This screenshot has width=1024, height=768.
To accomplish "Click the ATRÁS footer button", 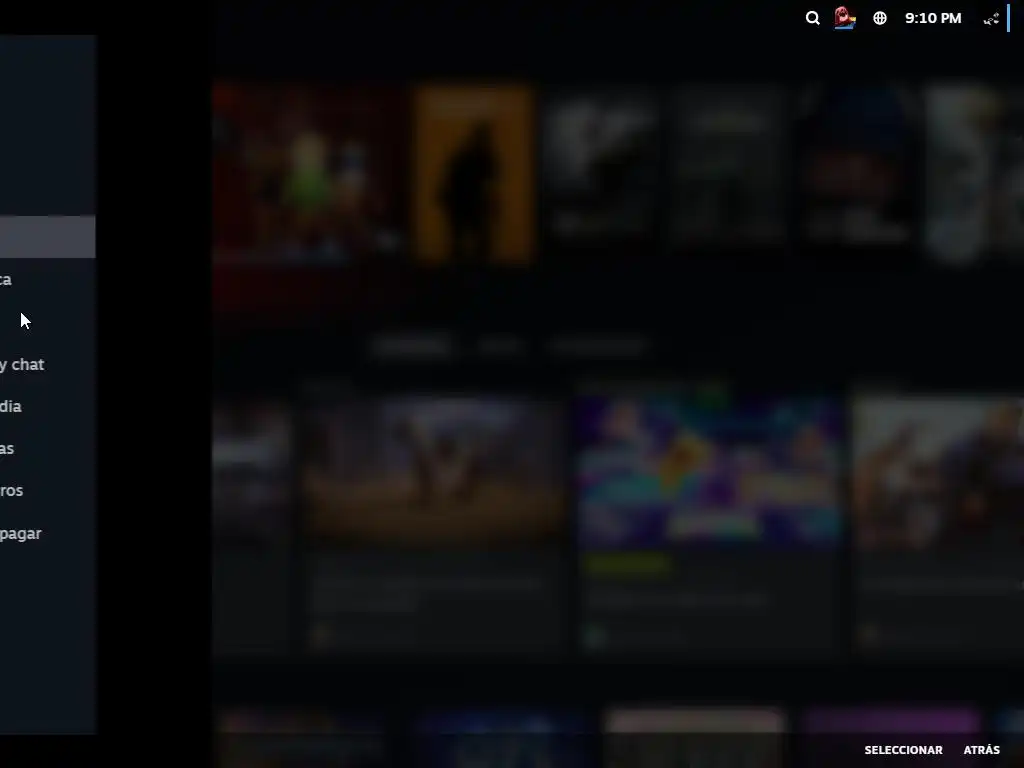I will click(981, 750).
